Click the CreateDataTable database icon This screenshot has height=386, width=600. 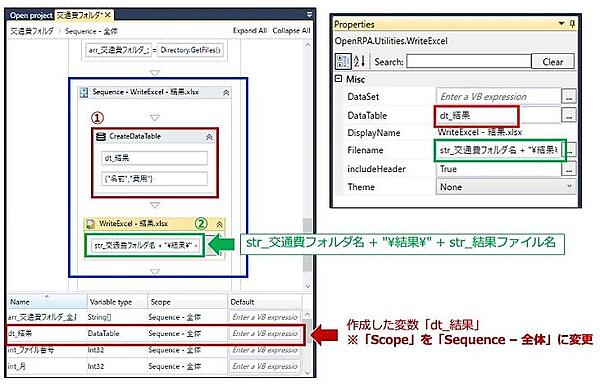101,137
